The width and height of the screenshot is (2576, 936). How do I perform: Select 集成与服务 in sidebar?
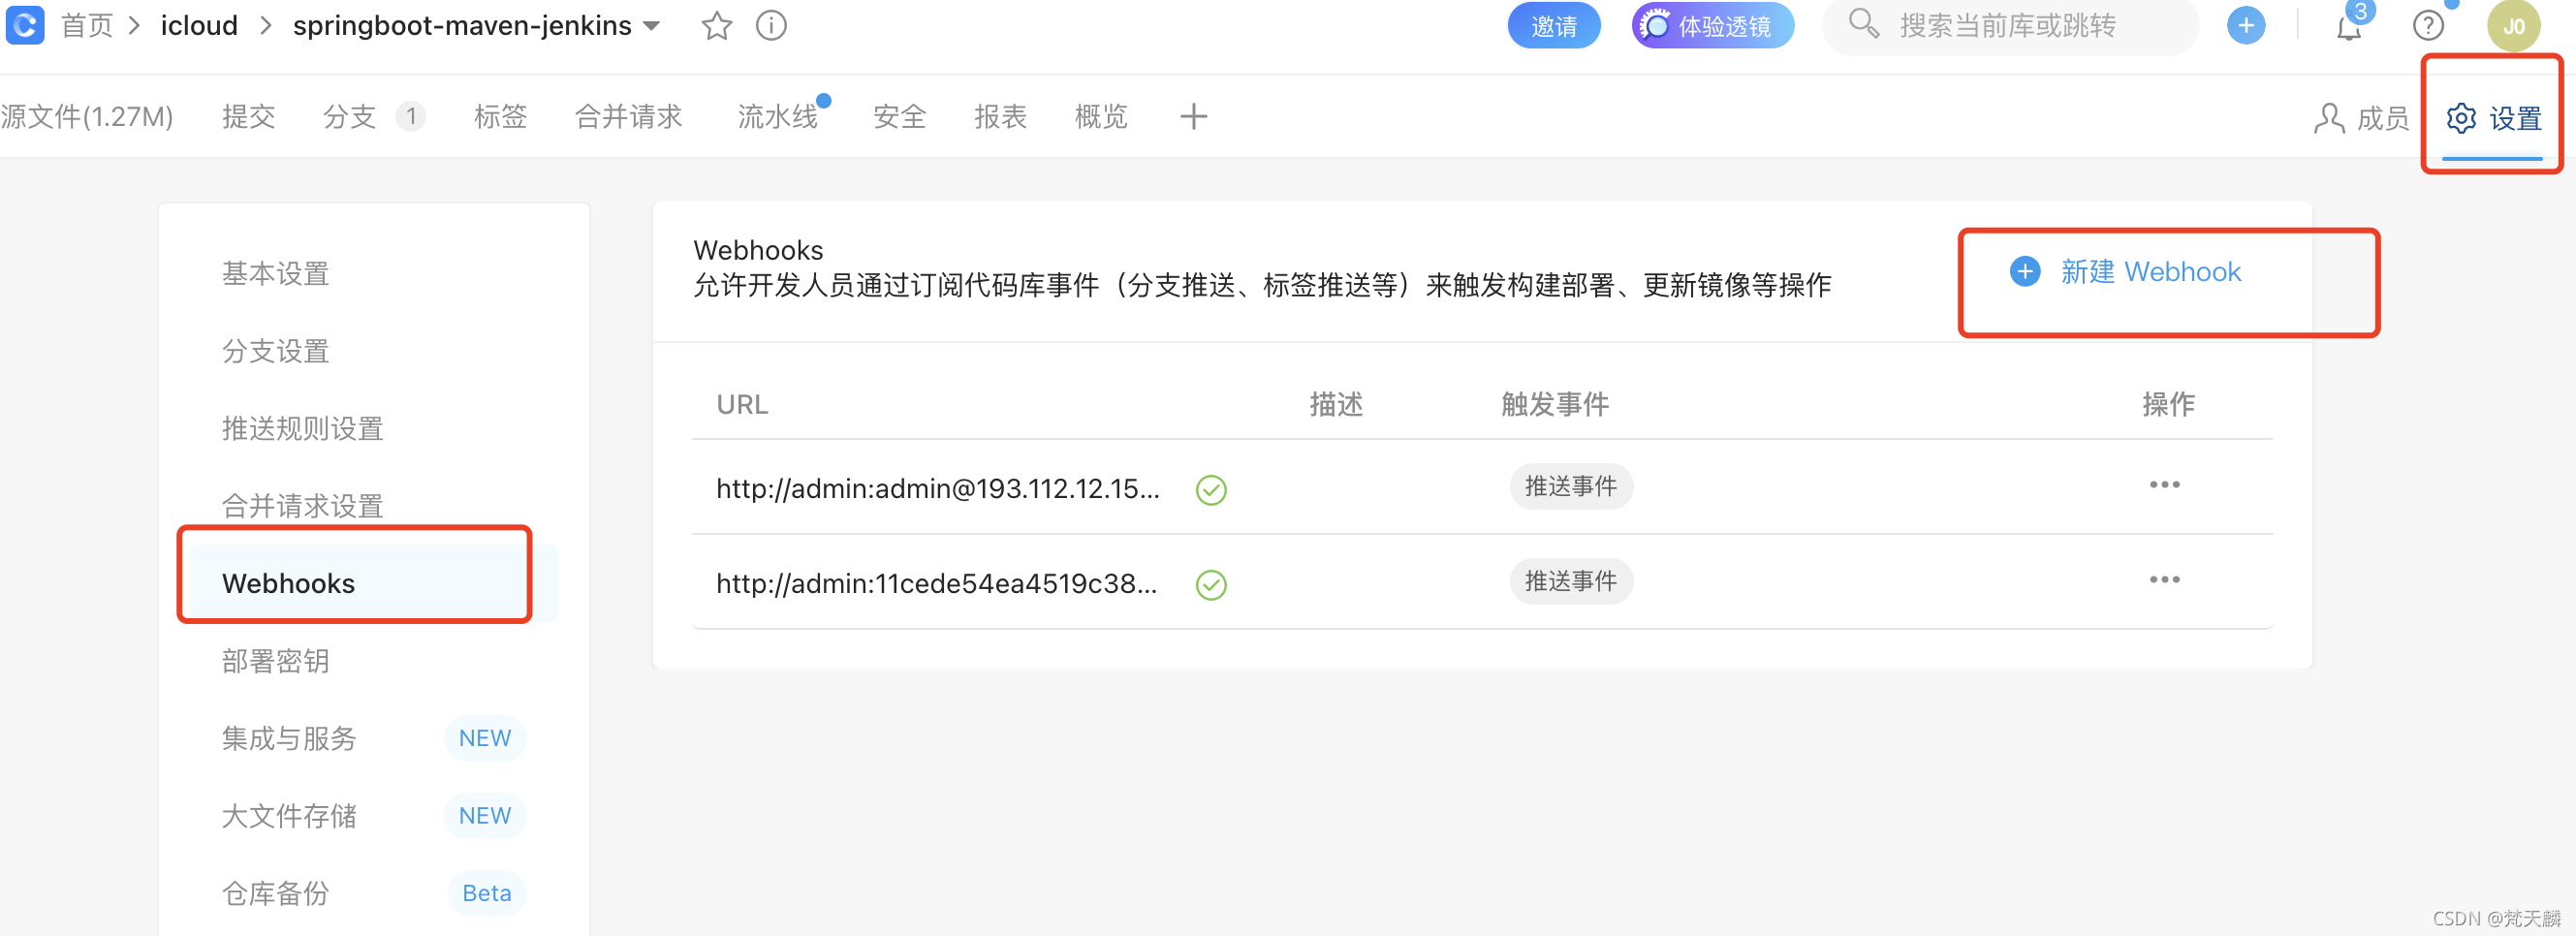289,738
